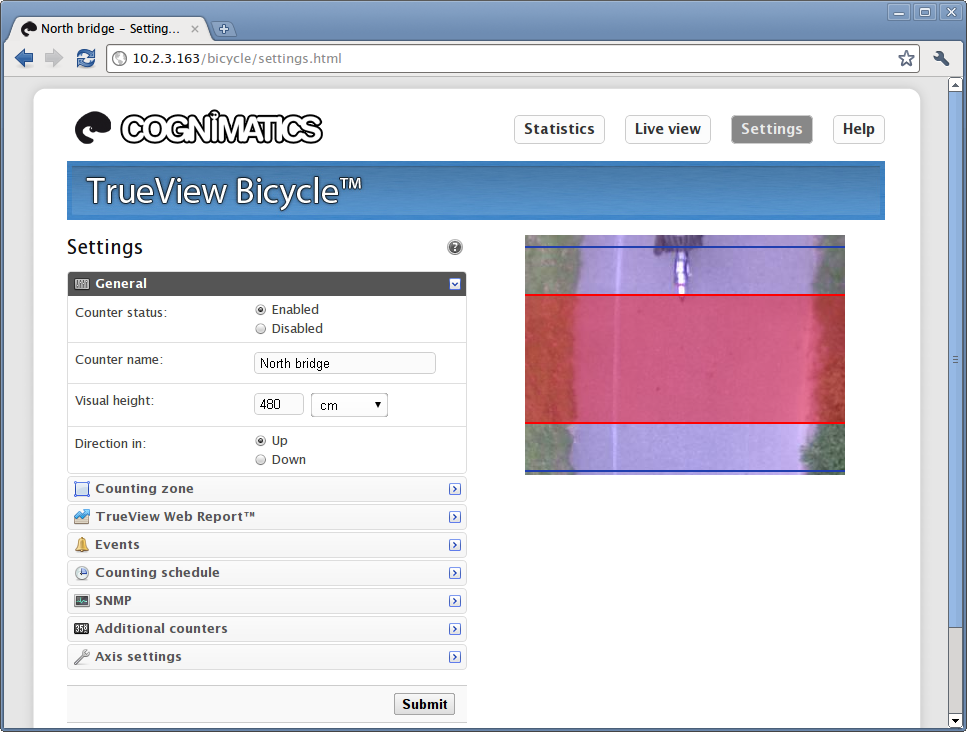Click the Counter name input field
The height and width of the screenshot is (732, 967).
point(345,363)
